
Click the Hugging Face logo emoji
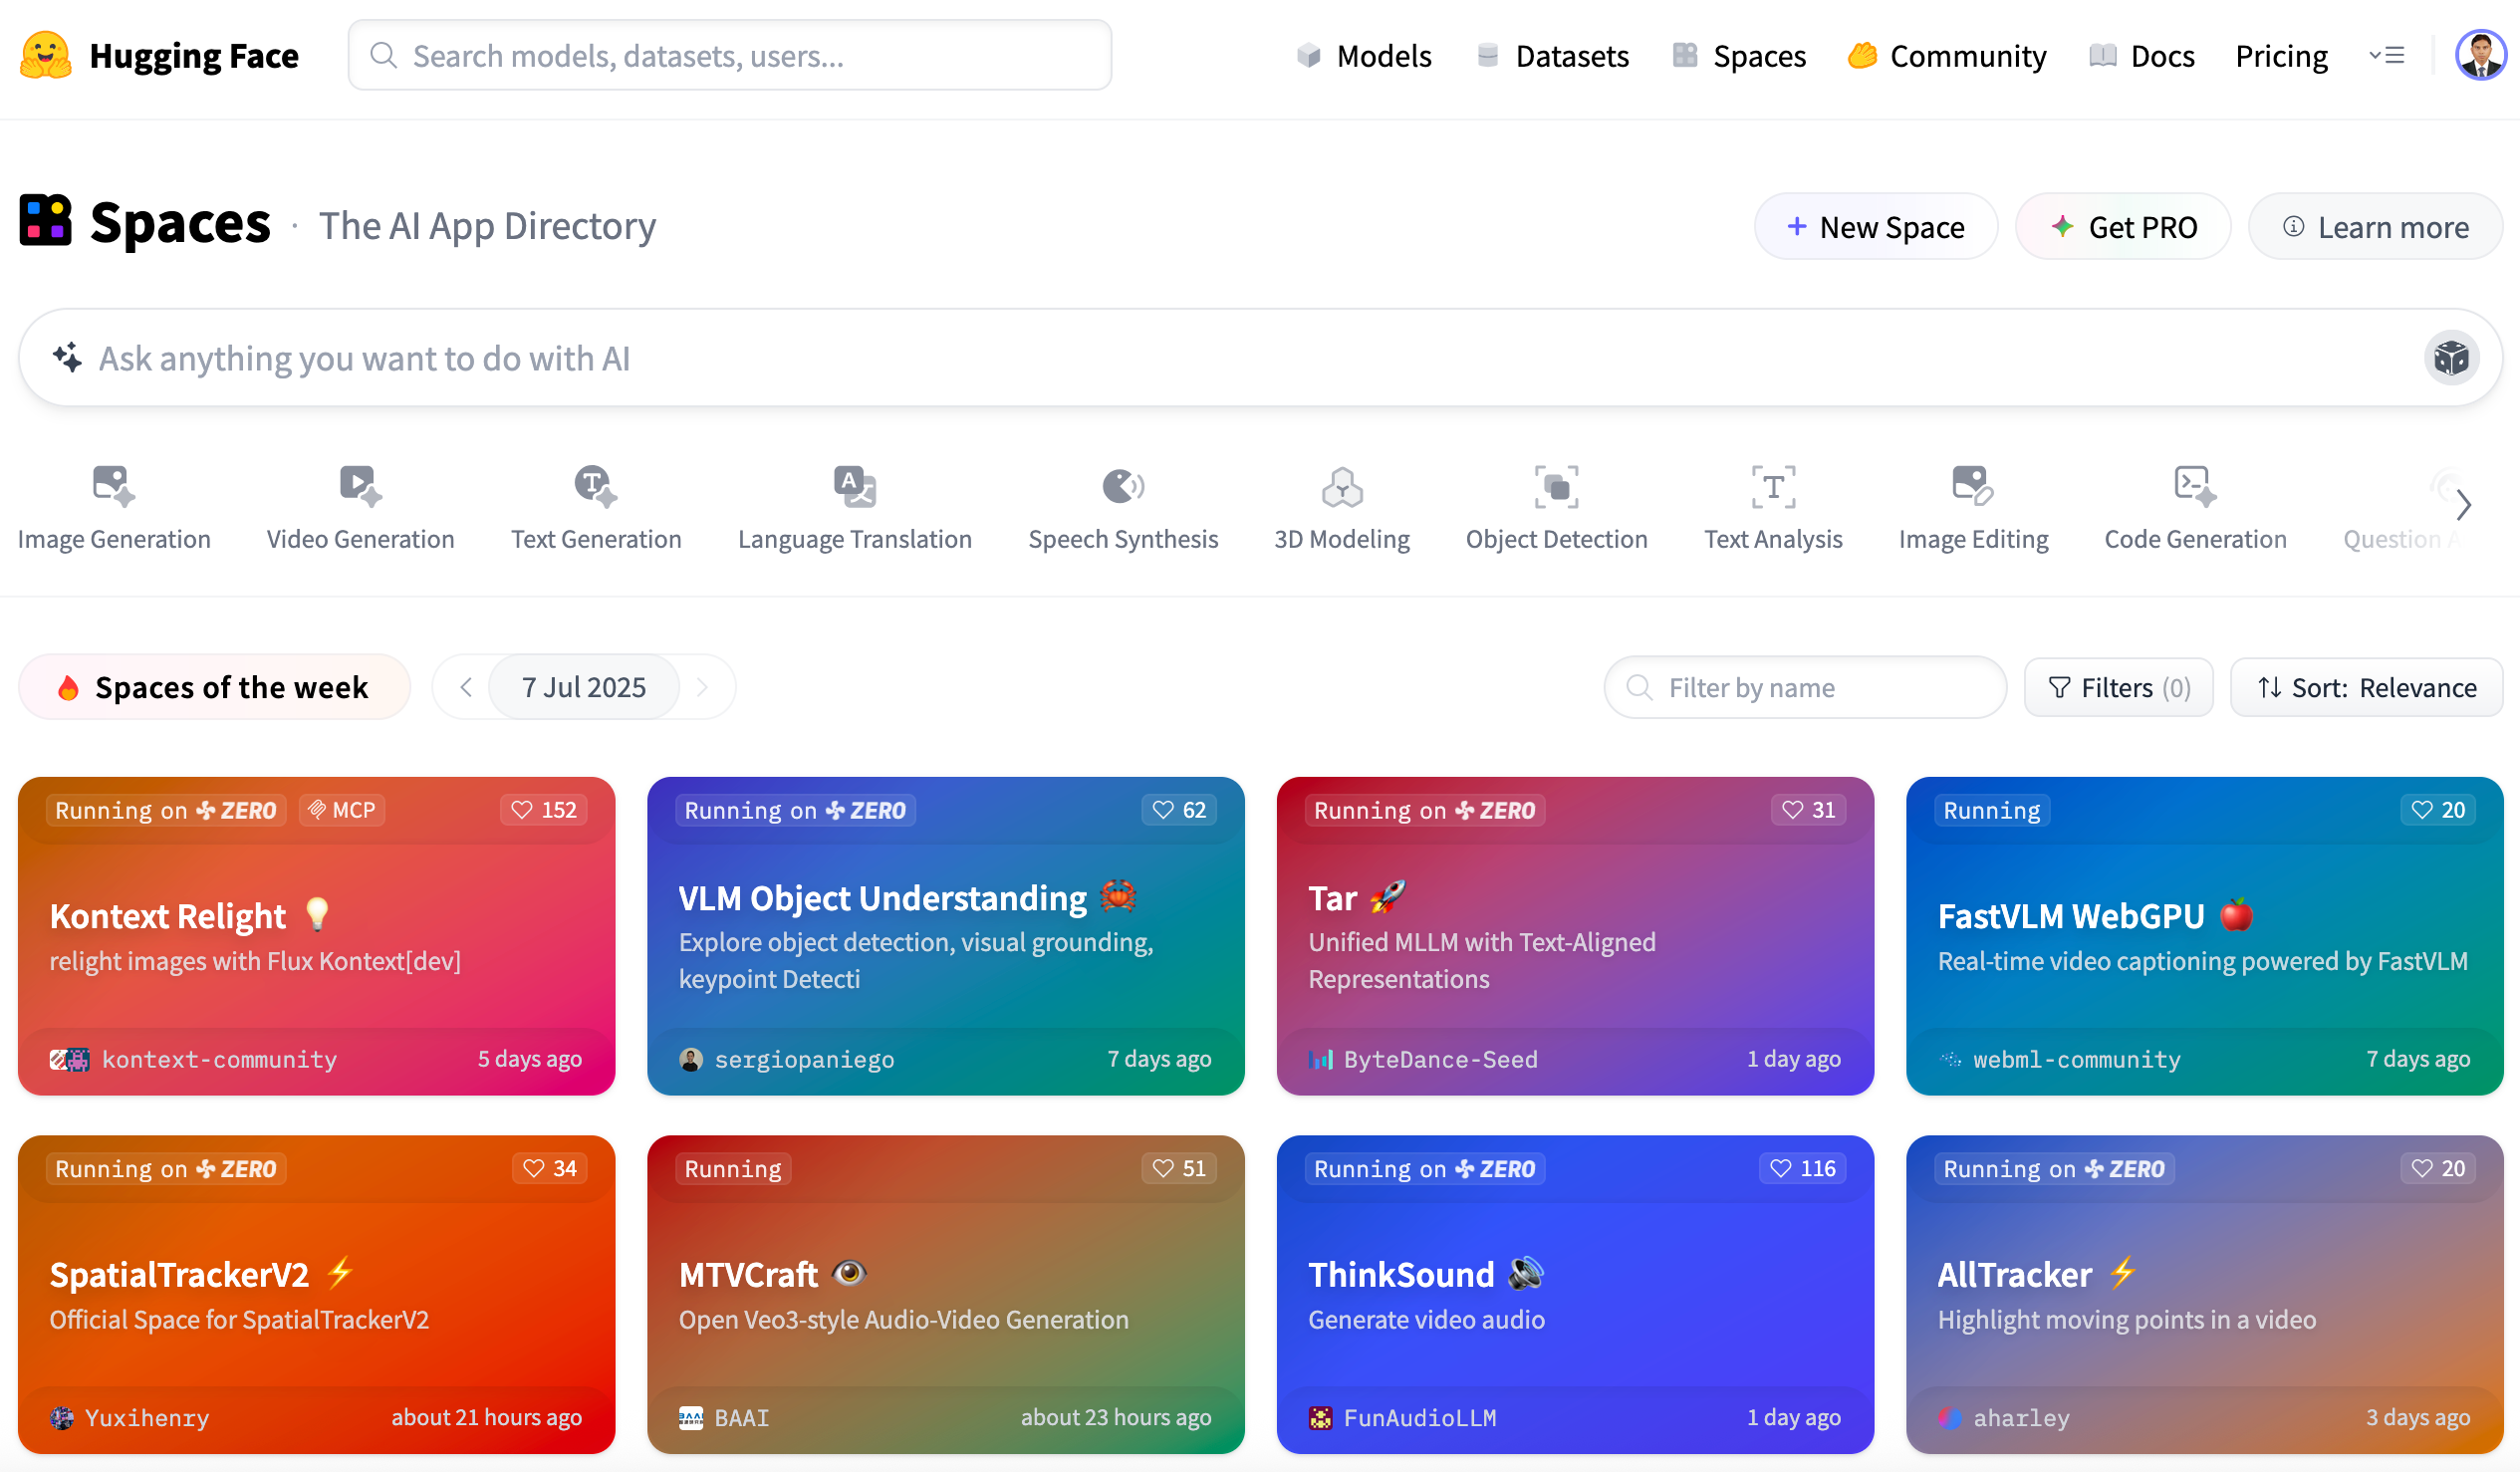45,55
